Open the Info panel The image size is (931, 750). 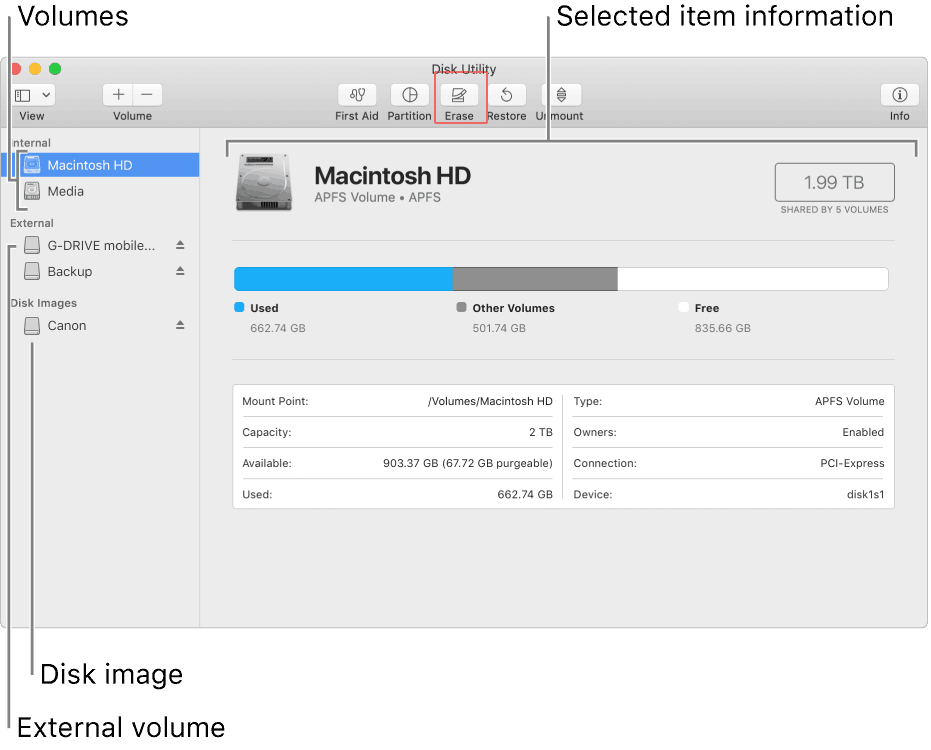[x=900, y=94]
